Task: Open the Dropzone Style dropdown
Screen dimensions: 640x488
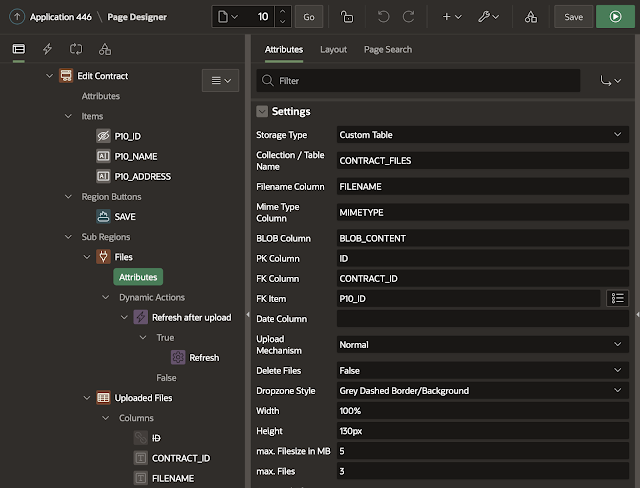Action: 482,390
